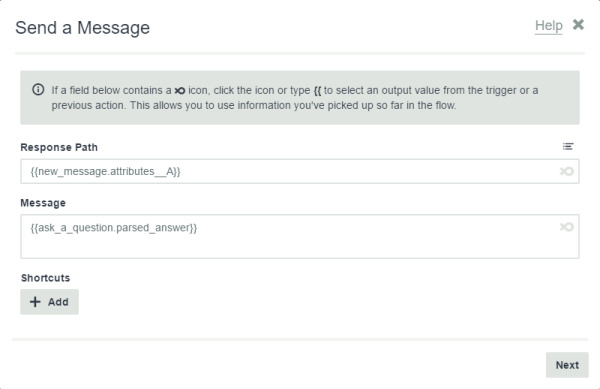Click the ask_a_question.parsed_answer token text
Image resolution: width=600 pixels, height=389 pixels.
click(114, 228)
